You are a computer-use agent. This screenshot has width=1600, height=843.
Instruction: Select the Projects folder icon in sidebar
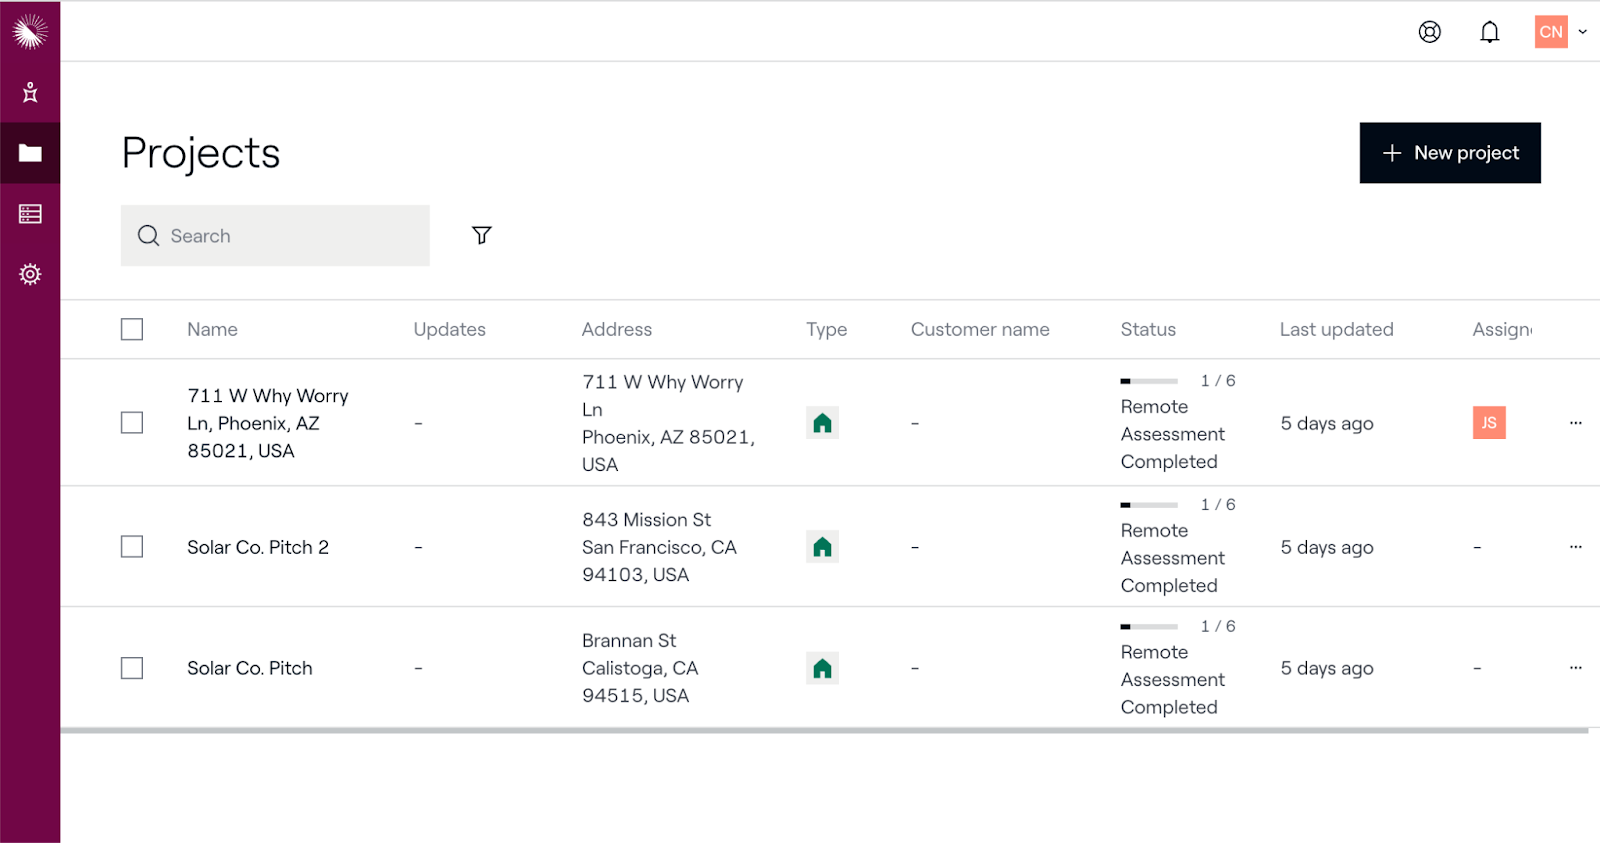click(x=30, y=153)
